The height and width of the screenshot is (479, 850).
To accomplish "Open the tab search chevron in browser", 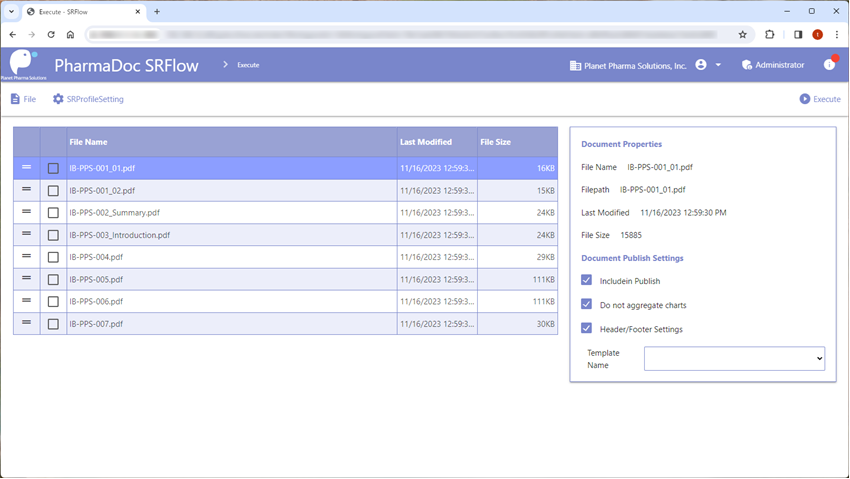I will [x=11, y=11].
